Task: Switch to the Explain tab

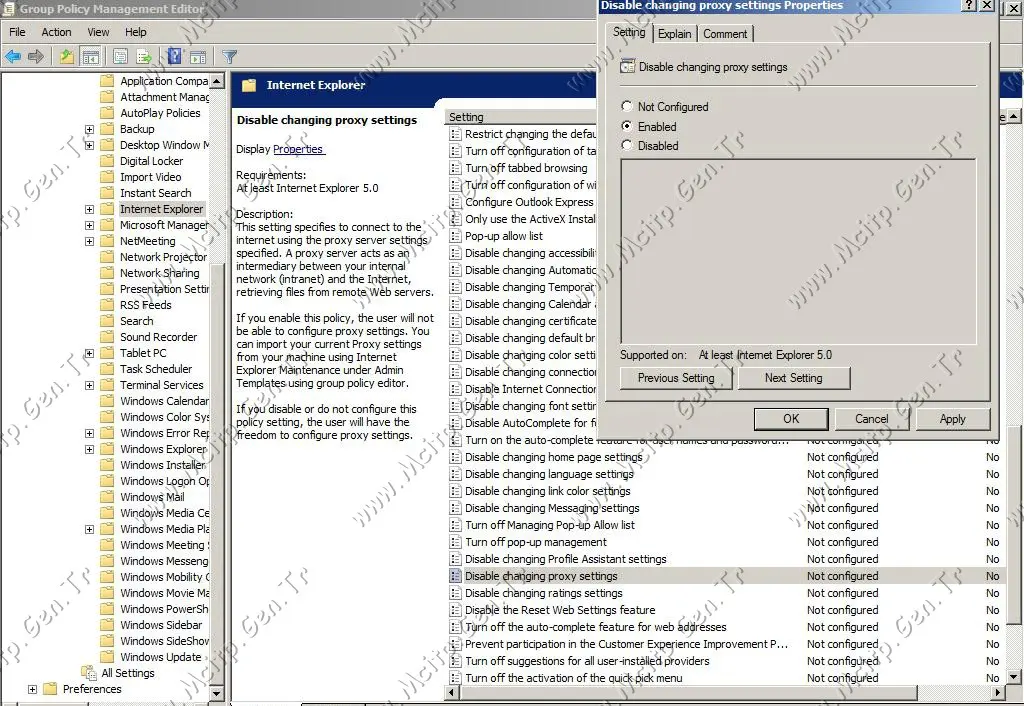Action: coord(675,34)
